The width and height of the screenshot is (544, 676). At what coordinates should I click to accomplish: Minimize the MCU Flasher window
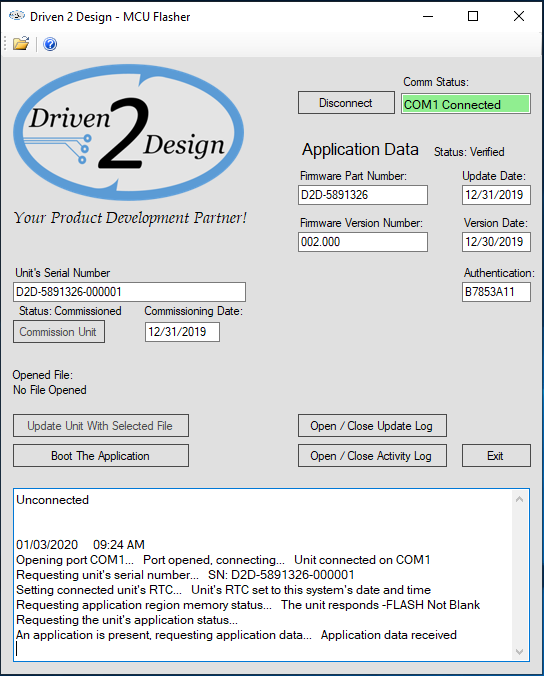(428, 16)
